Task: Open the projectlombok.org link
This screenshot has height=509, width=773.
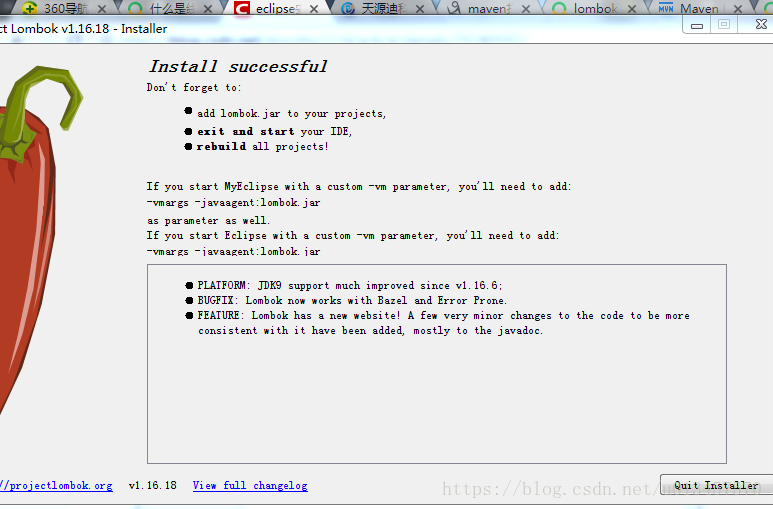Action: coord(56,485)
